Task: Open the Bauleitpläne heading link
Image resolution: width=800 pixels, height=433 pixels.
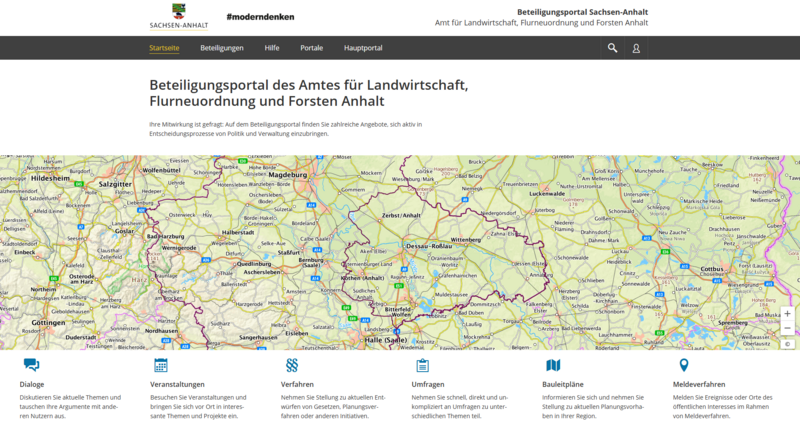Action: 563,385
